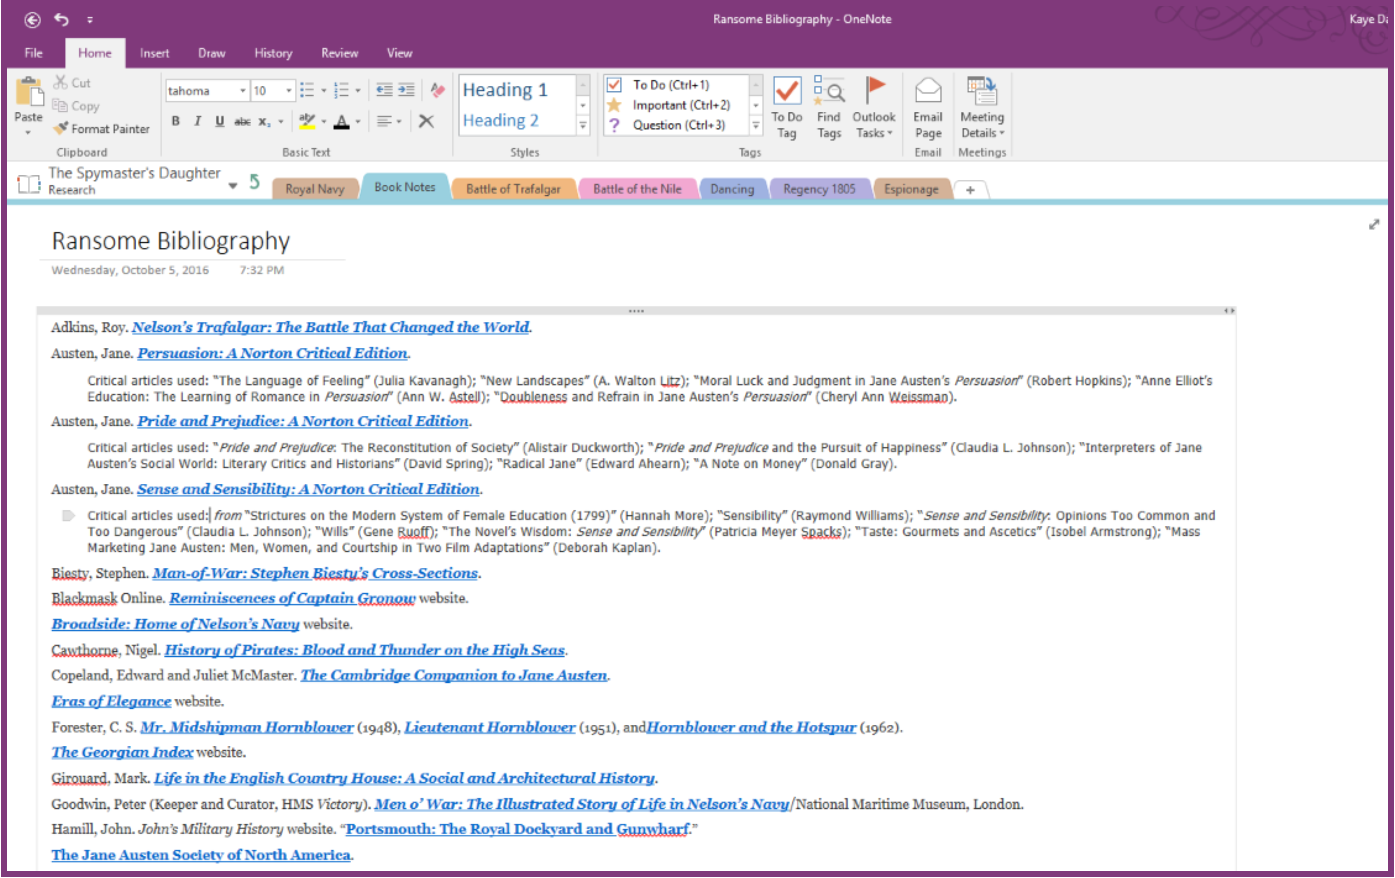Click the Ransome Bibliography page title

click(171, 241)
